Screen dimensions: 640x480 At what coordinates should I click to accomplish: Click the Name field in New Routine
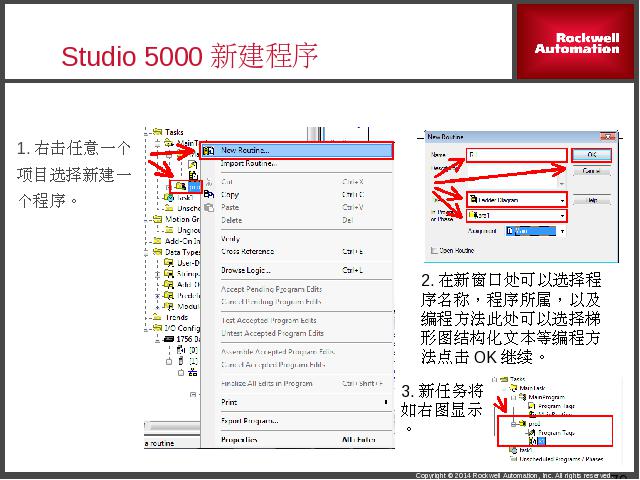[x=517, y=155]
